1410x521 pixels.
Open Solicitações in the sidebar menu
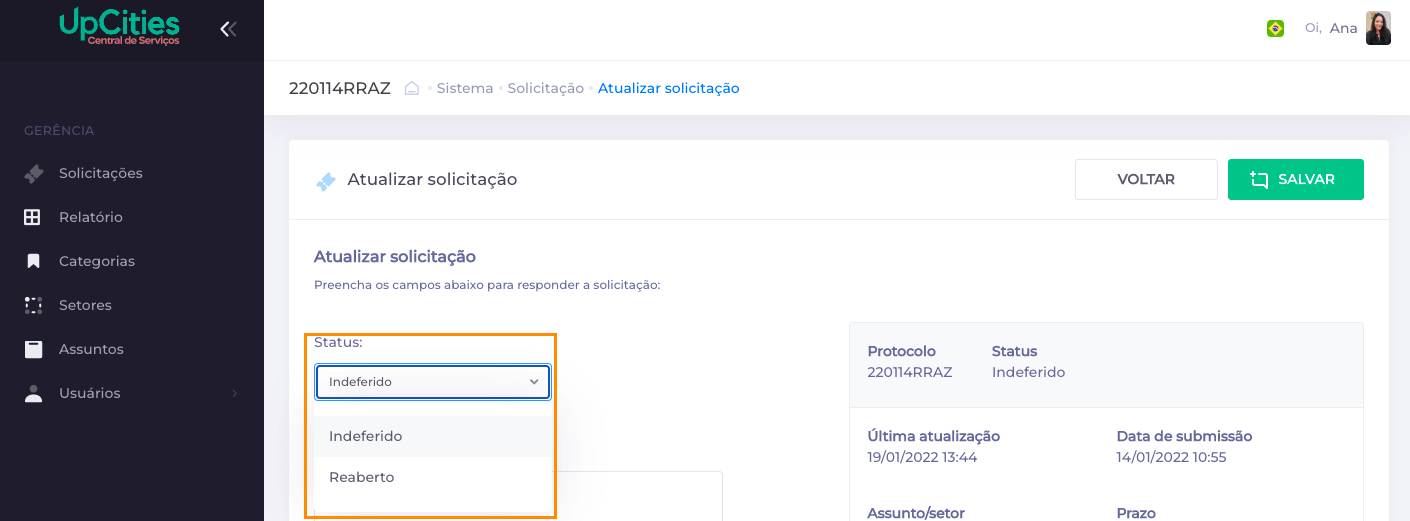[101, 173]
